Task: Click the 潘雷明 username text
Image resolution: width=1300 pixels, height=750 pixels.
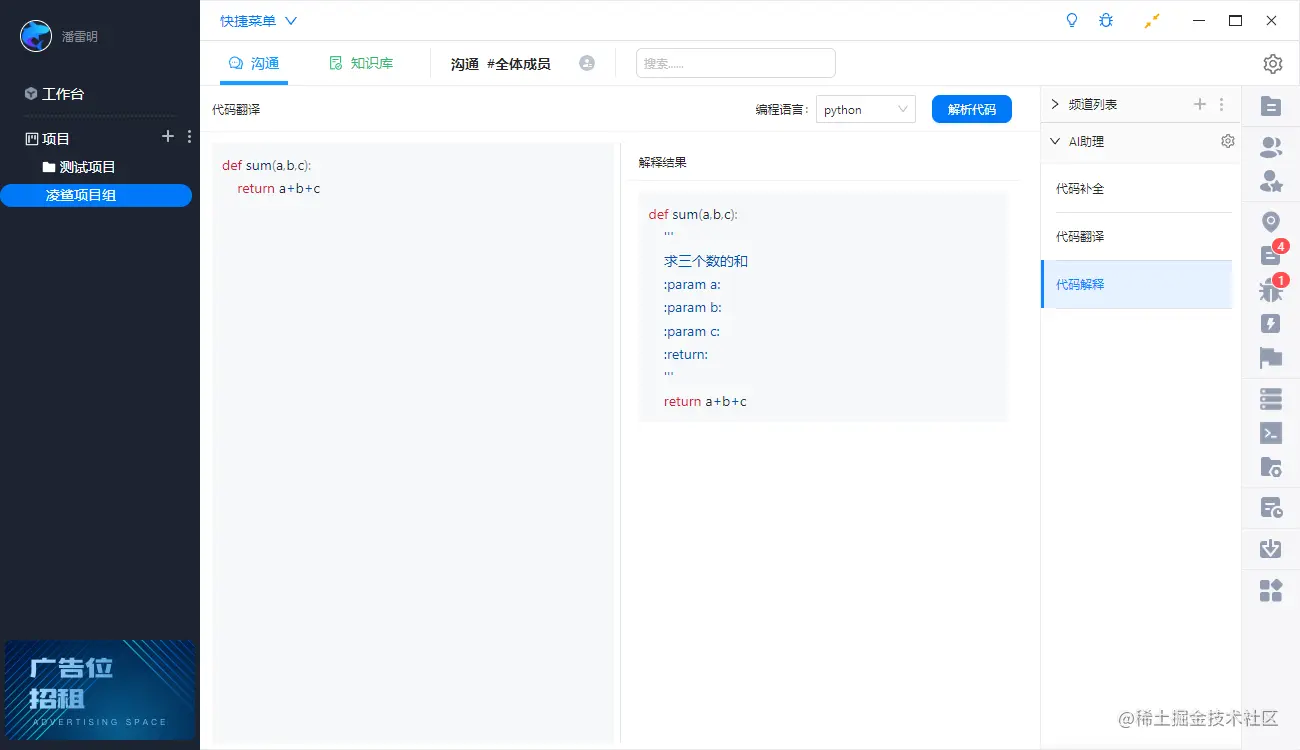Action: click(x=80, y=36)
